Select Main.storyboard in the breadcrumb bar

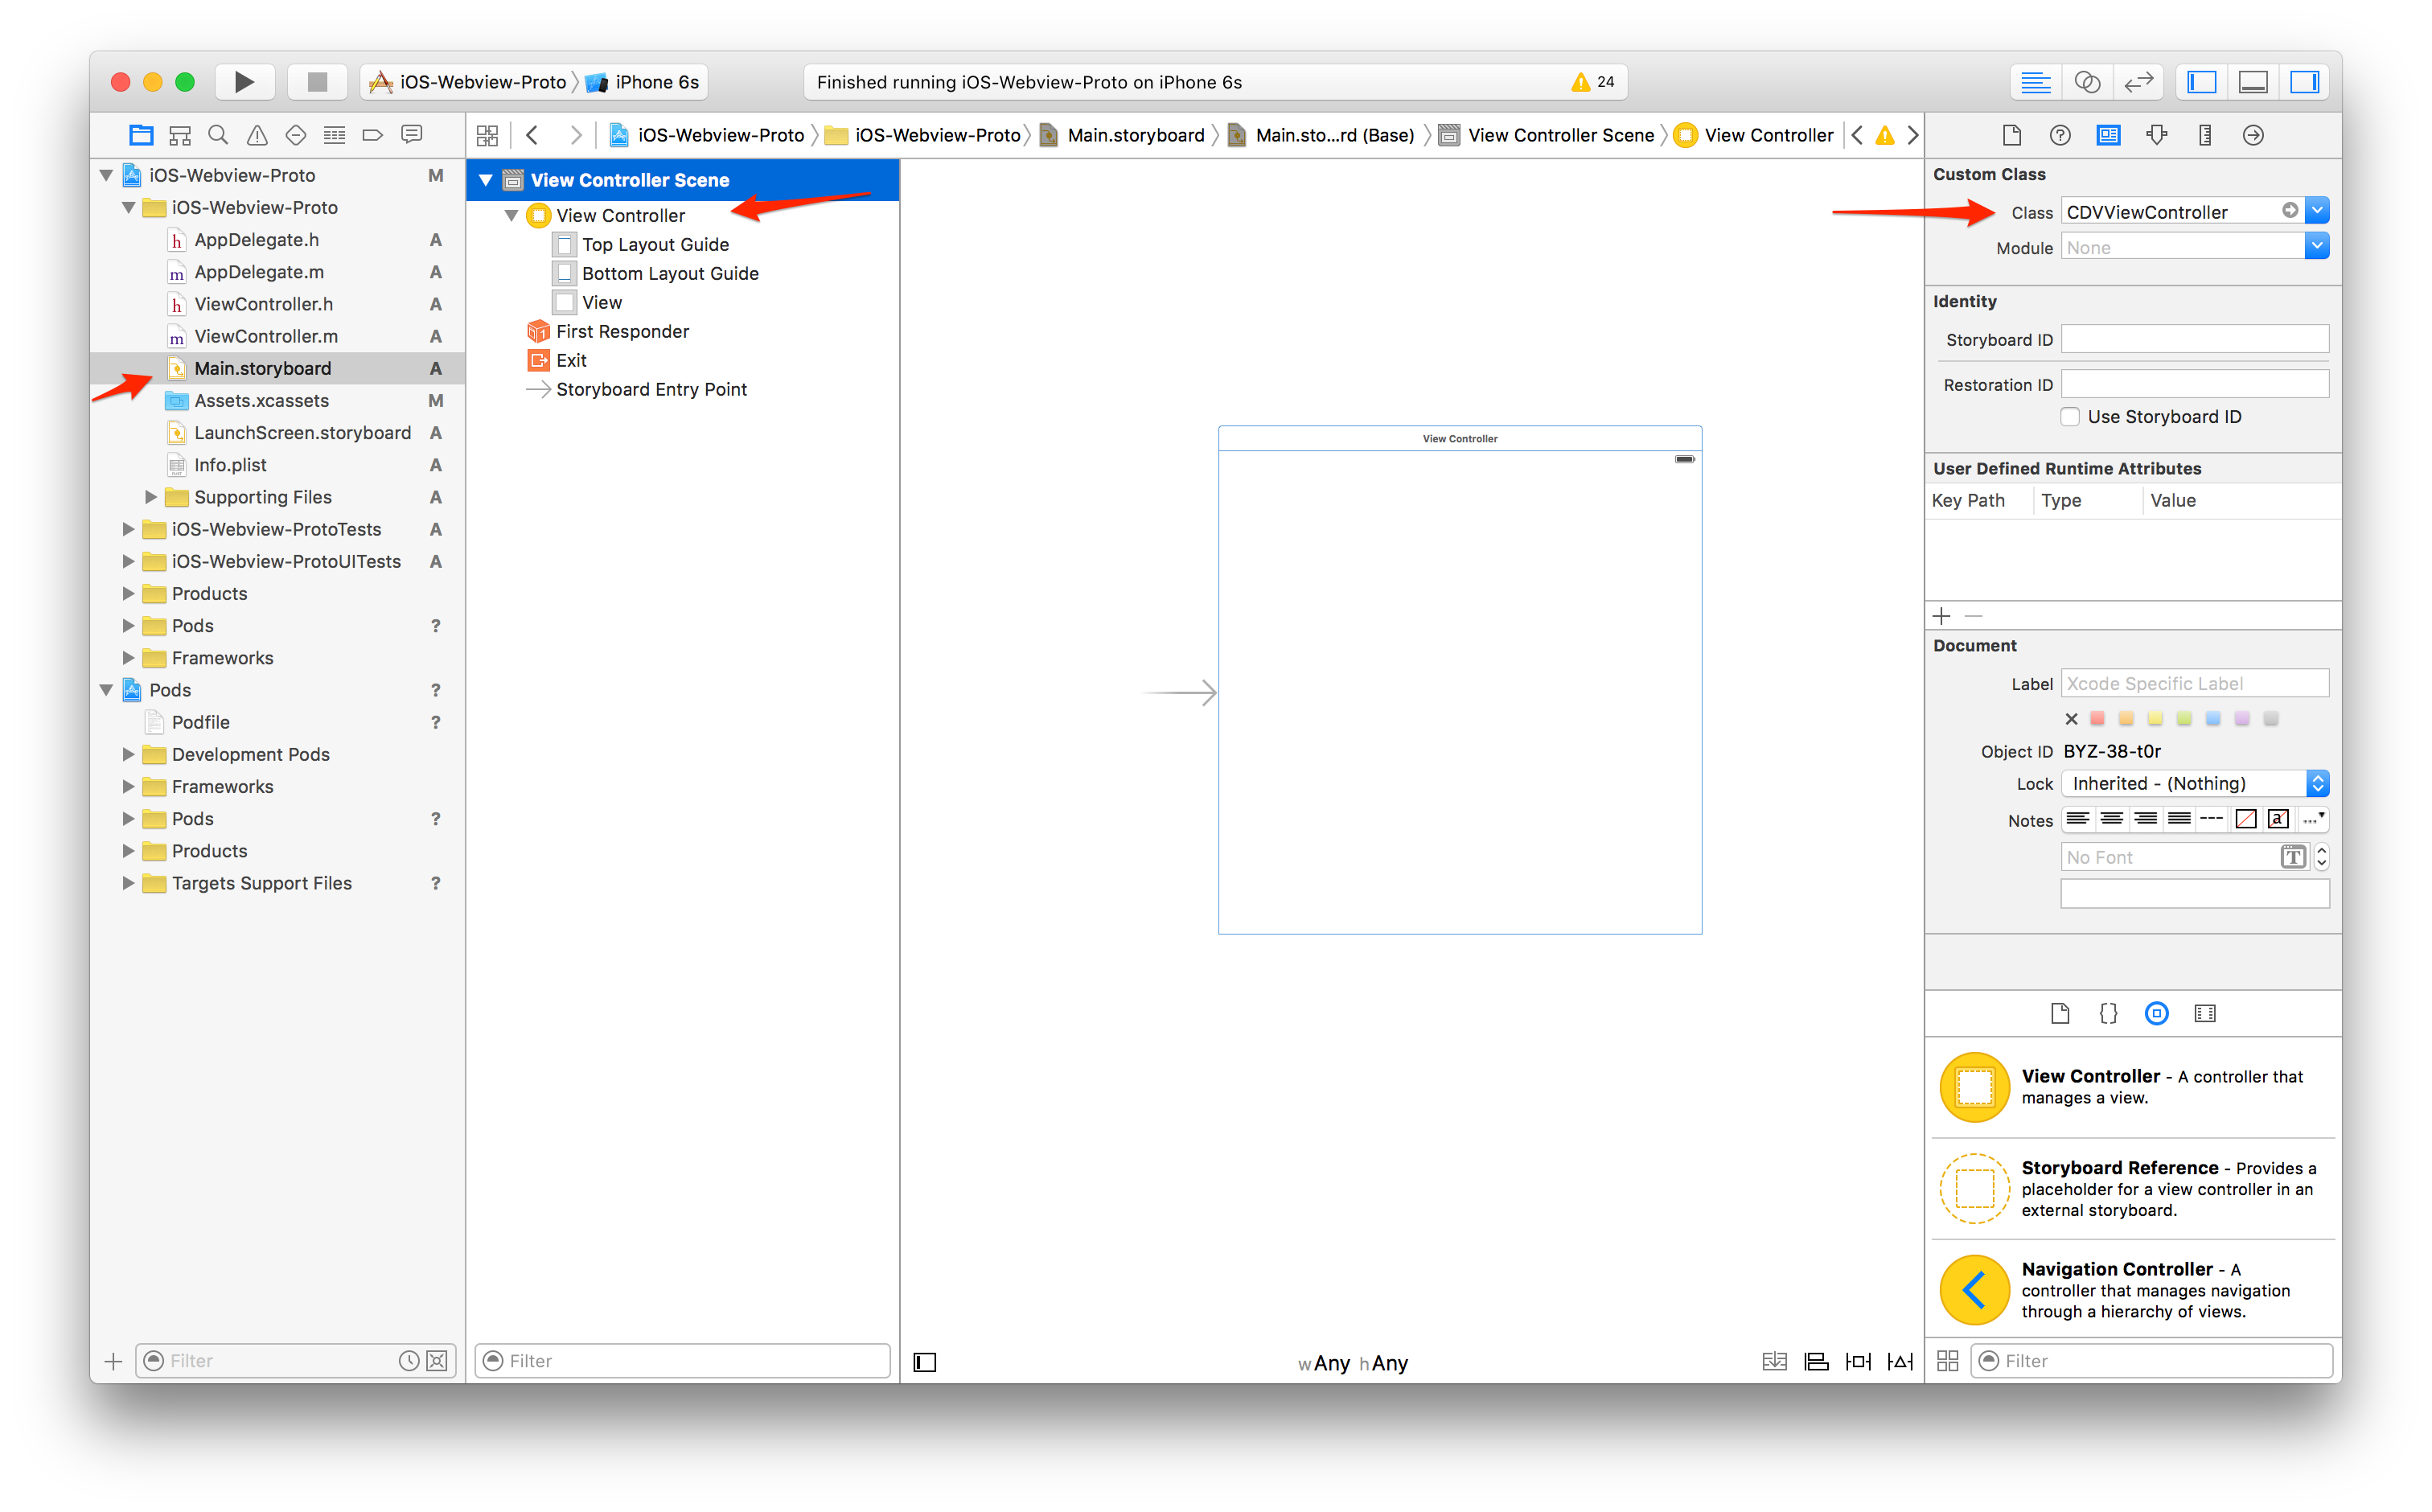tap(1135, 135)
